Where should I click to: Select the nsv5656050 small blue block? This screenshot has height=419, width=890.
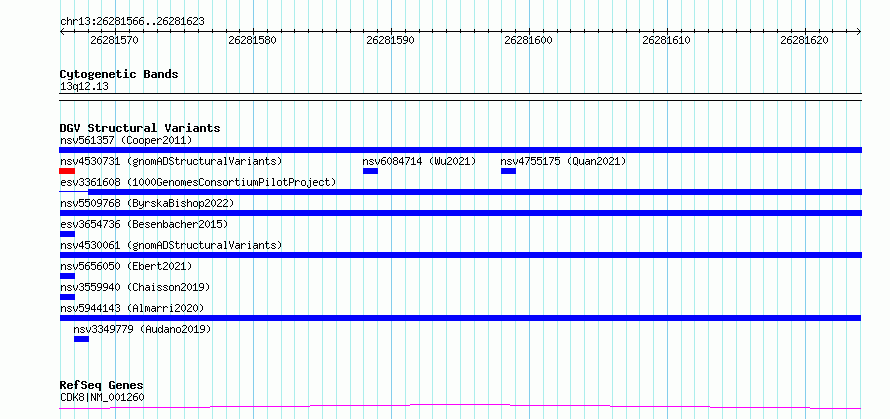pyautogui.click(x=67, y=276)
